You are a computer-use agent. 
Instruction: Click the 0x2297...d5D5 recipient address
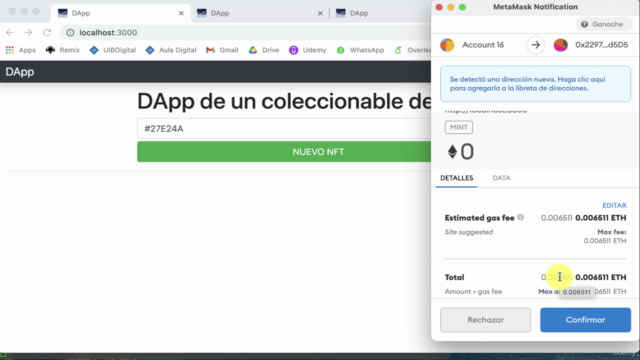coord(602,45)
